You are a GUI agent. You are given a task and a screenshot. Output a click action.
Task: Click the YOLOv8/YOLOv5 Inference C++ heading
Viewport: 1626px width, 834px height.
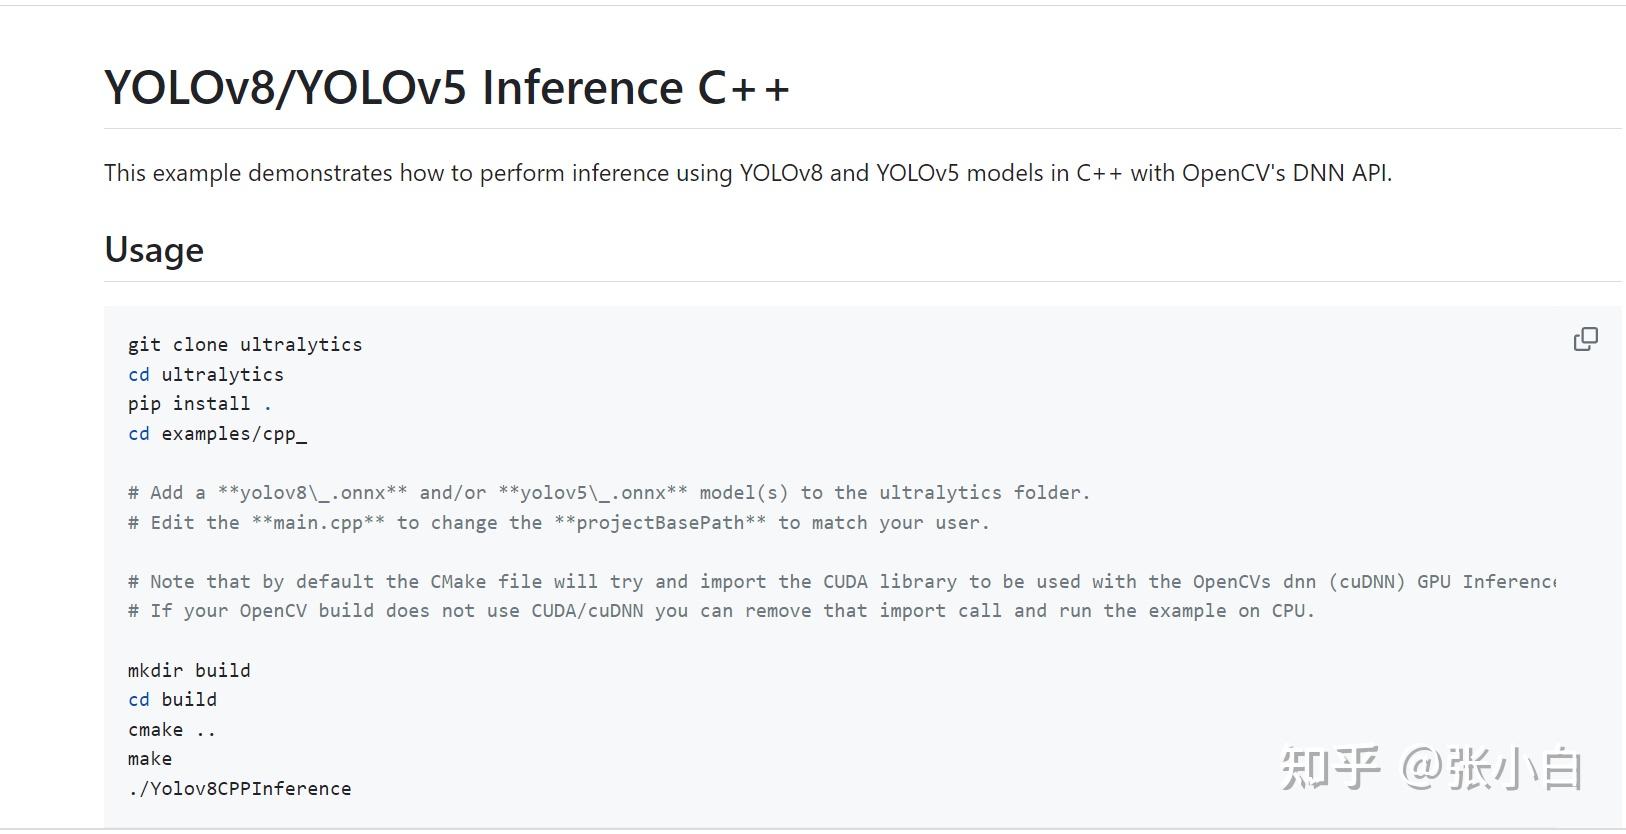(447, 88)
